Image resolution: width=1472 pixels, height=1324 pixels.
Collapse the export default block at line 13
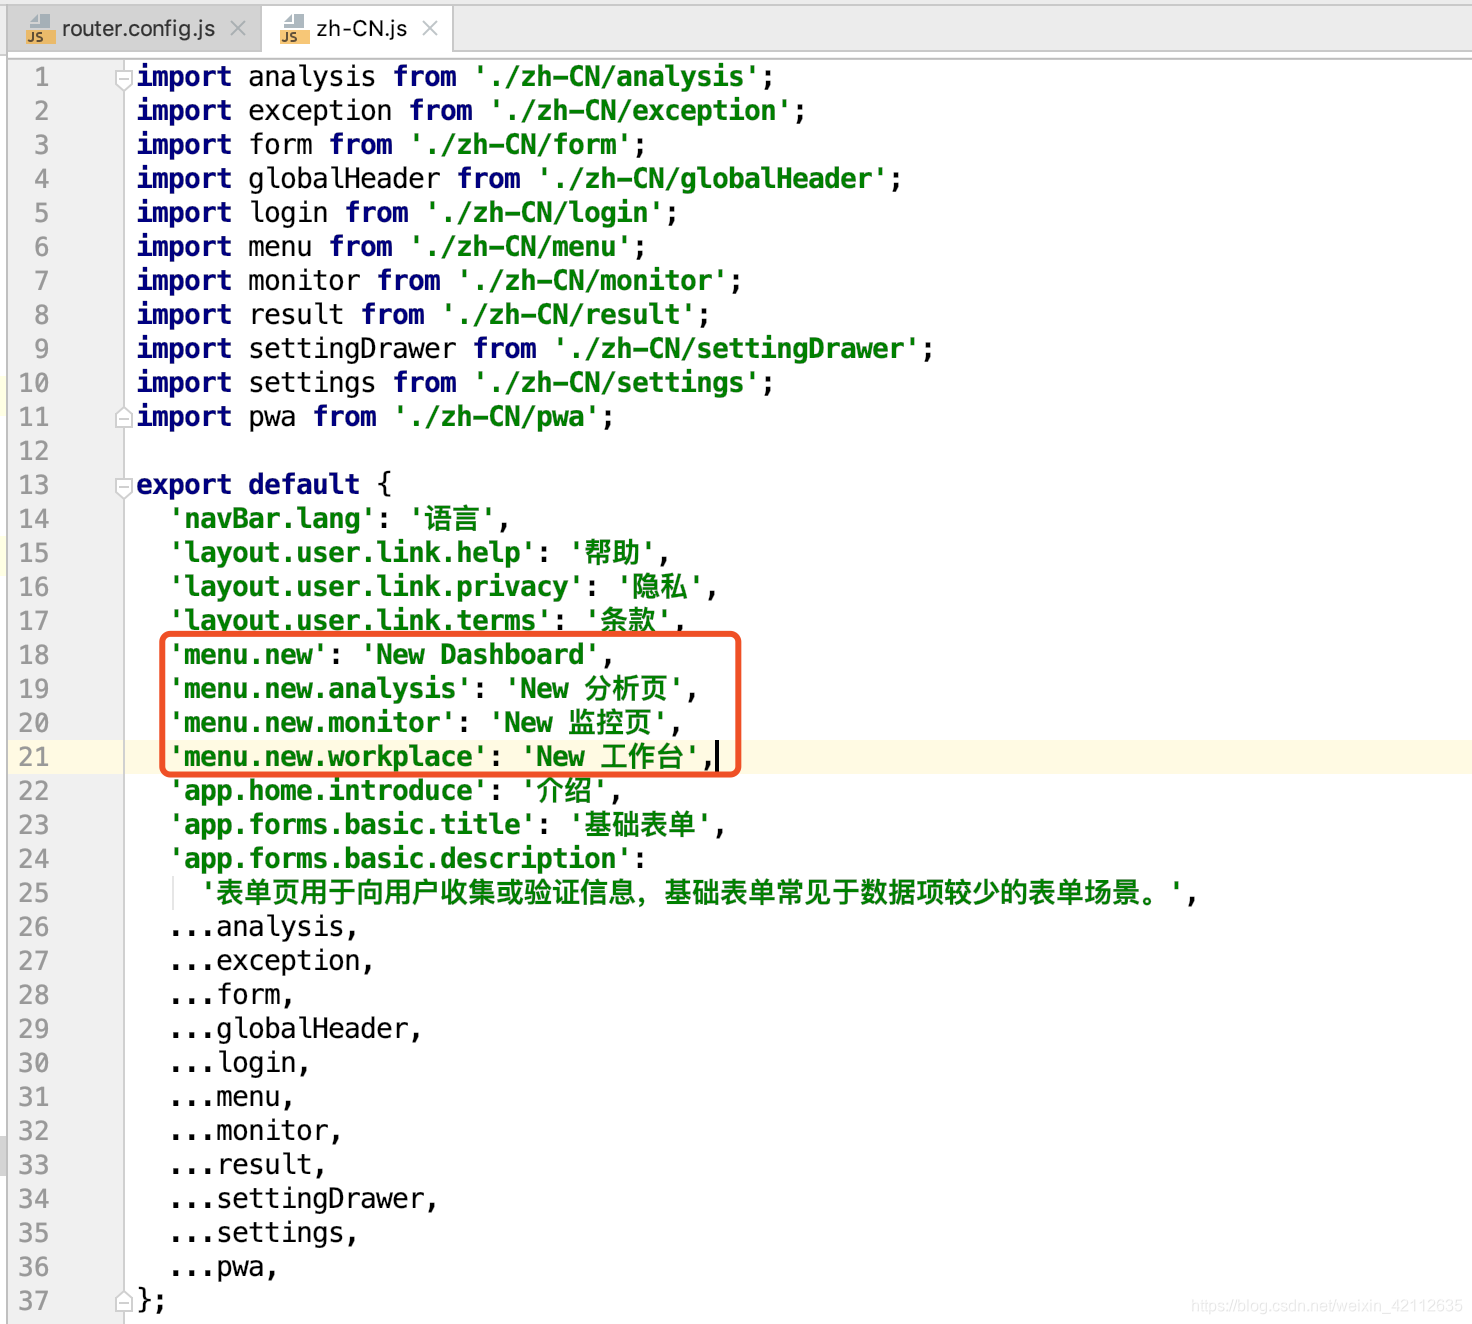(124, 486)
